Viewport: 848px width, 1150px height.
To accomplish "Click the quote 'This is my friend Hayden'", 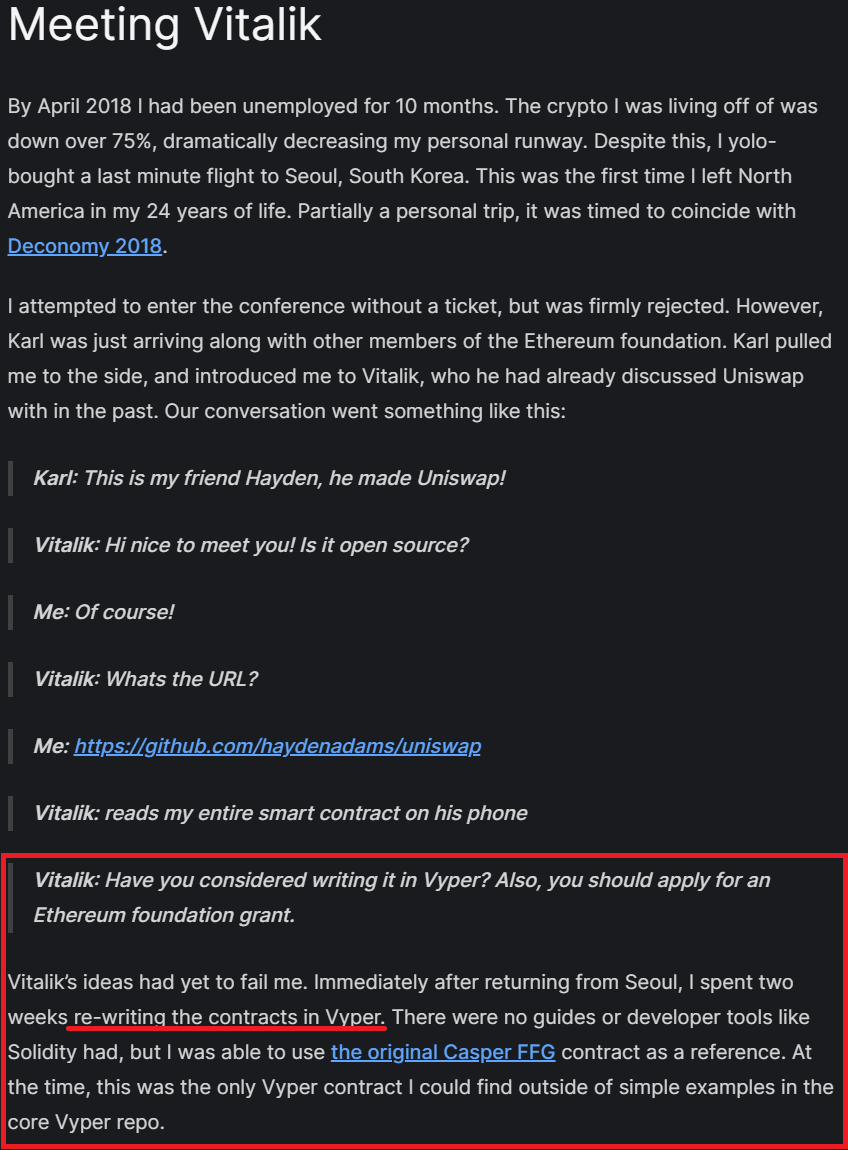I will pos(269,478).
